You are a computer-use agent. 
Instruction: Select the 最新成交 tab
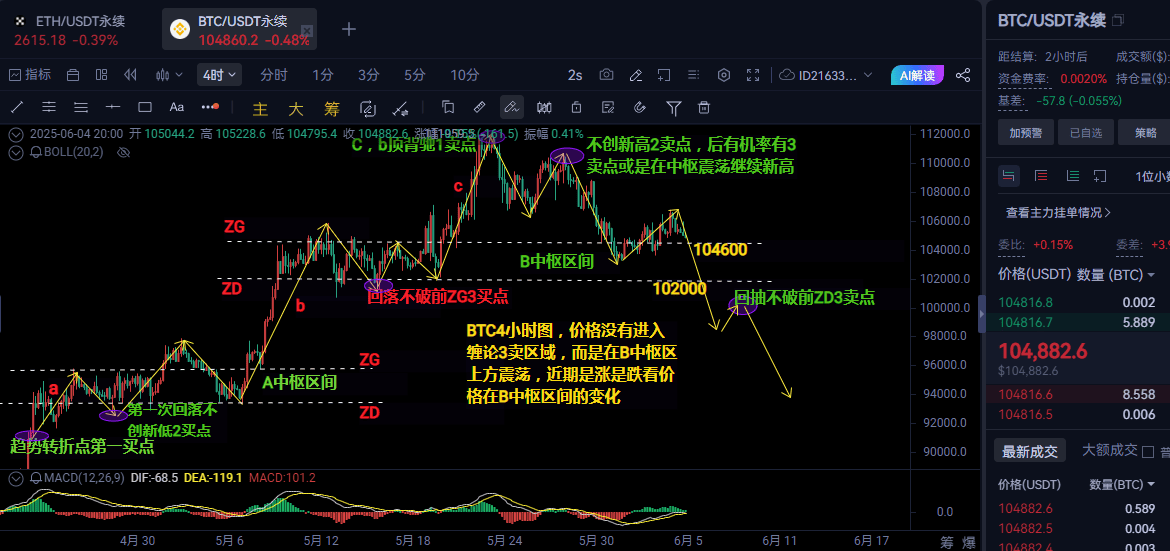(x=1030, y=452)
